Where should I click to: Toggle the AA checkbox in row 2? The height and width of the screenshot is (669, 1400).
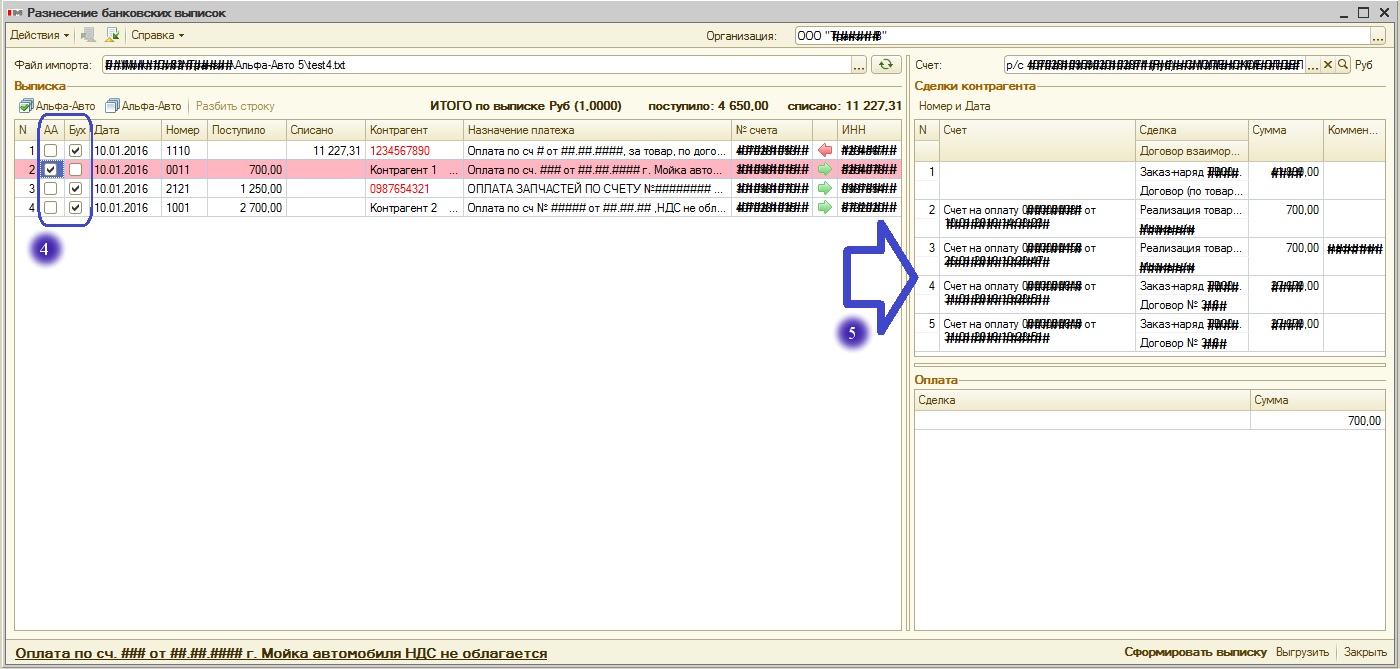[50, 170]
